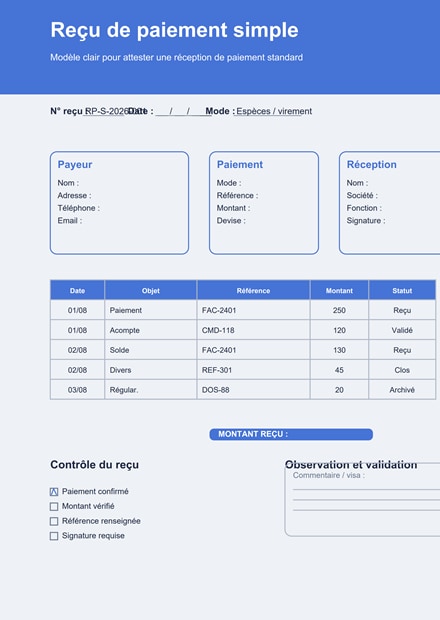Click the Date column header
Image resolution: width=440 pixels, height=620 pixels.
[x=77, y=291]
